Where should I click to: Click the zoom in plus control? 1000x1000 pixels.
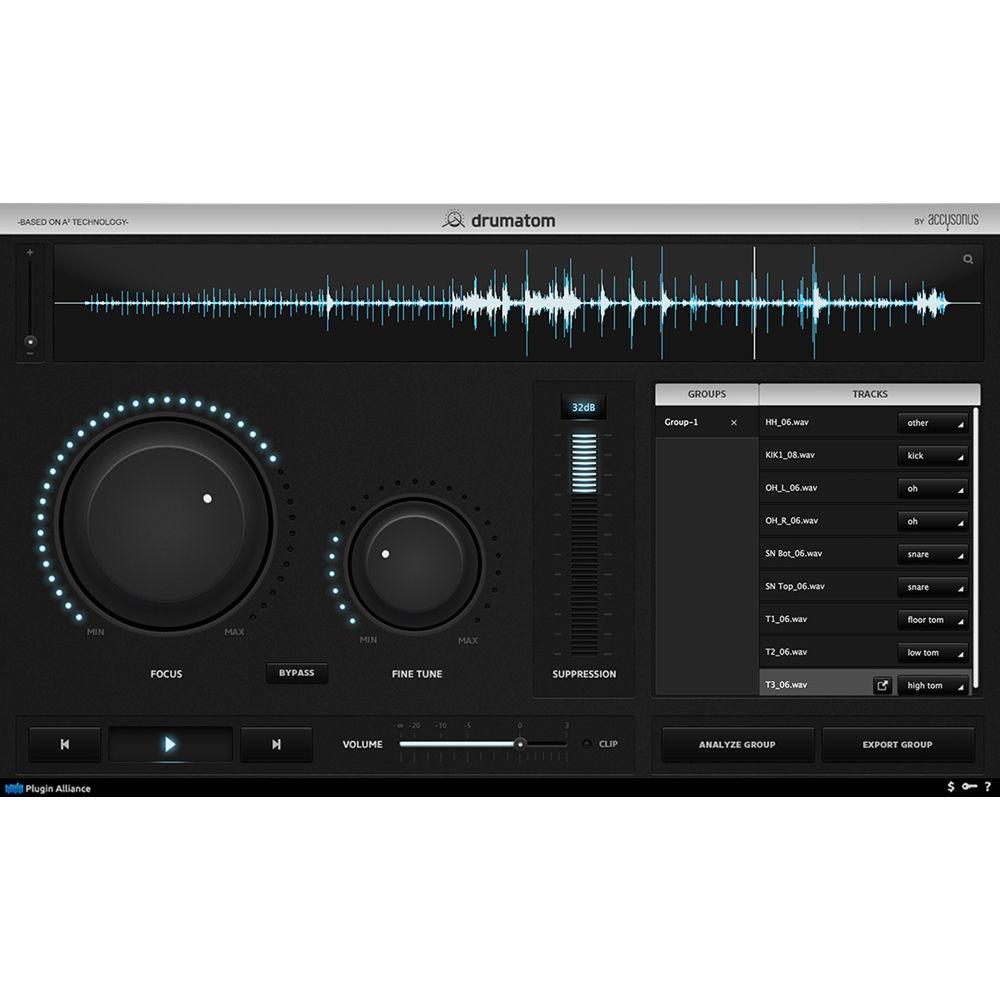[x=29, y=253]
